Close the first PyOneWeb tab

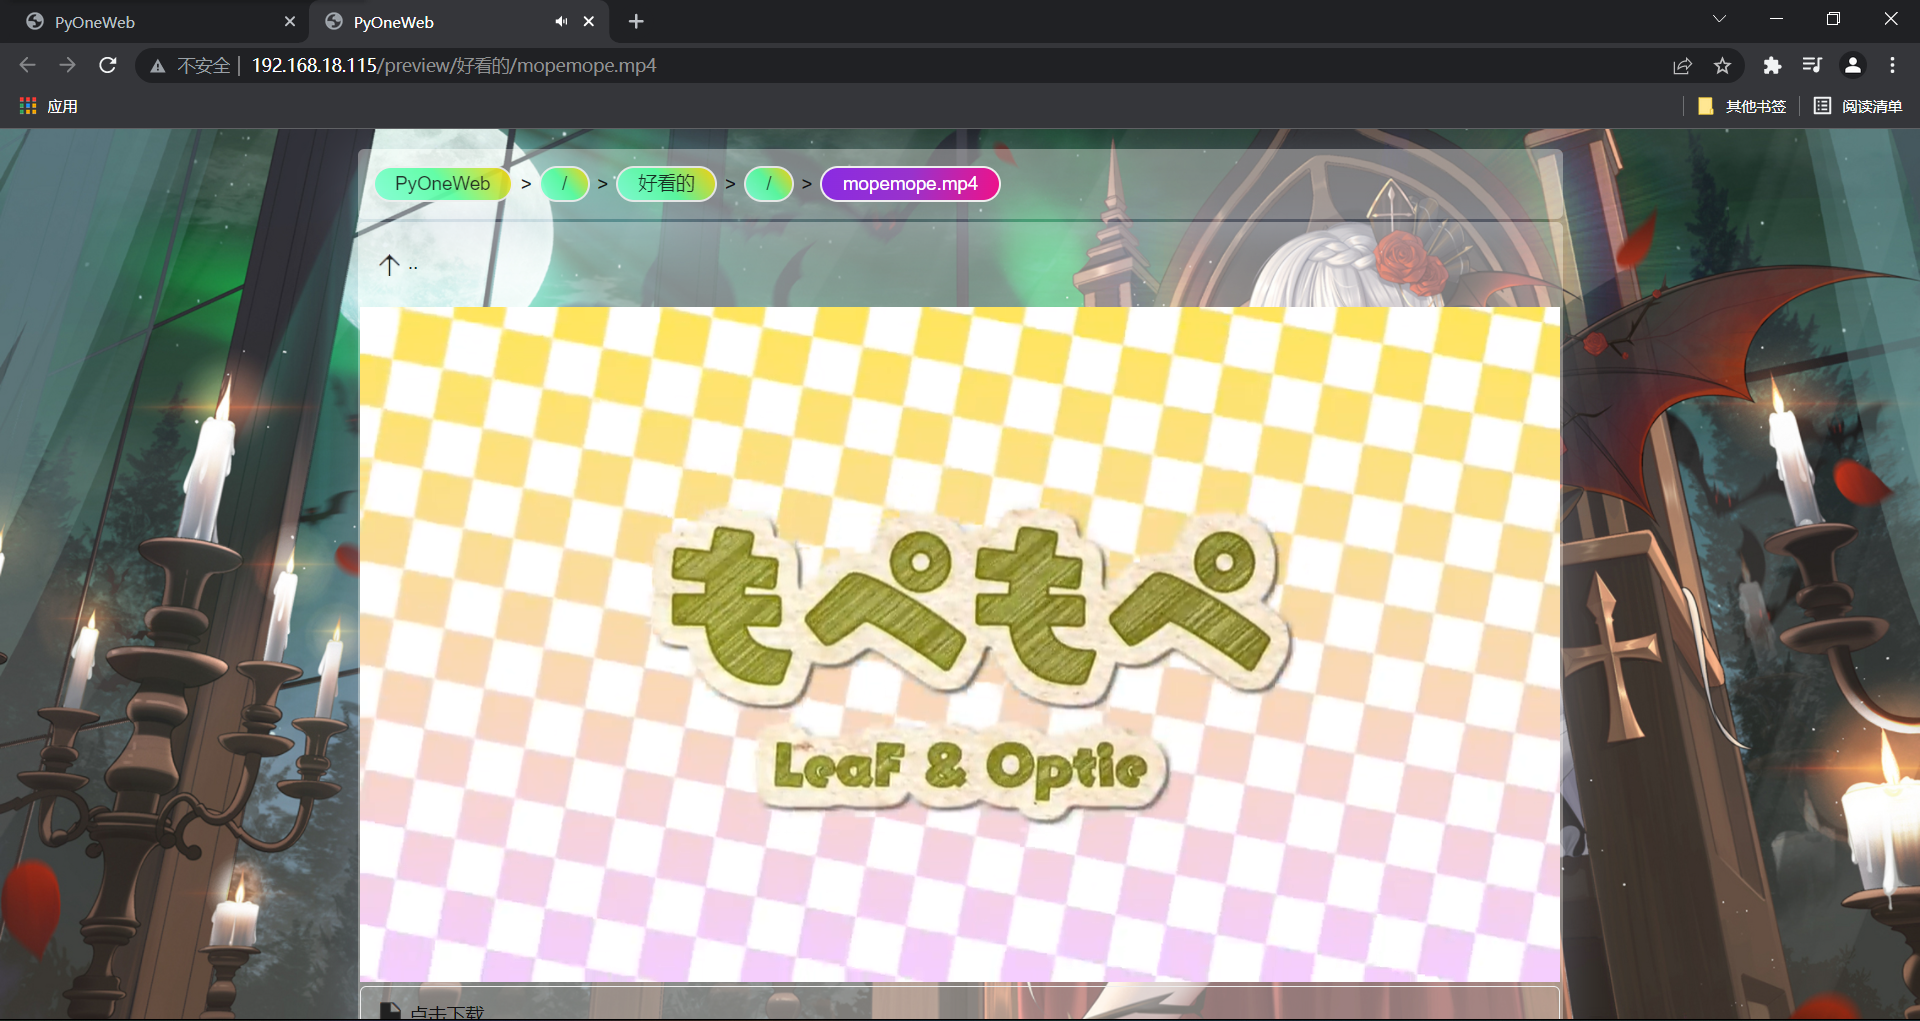[x=290, y=21]
